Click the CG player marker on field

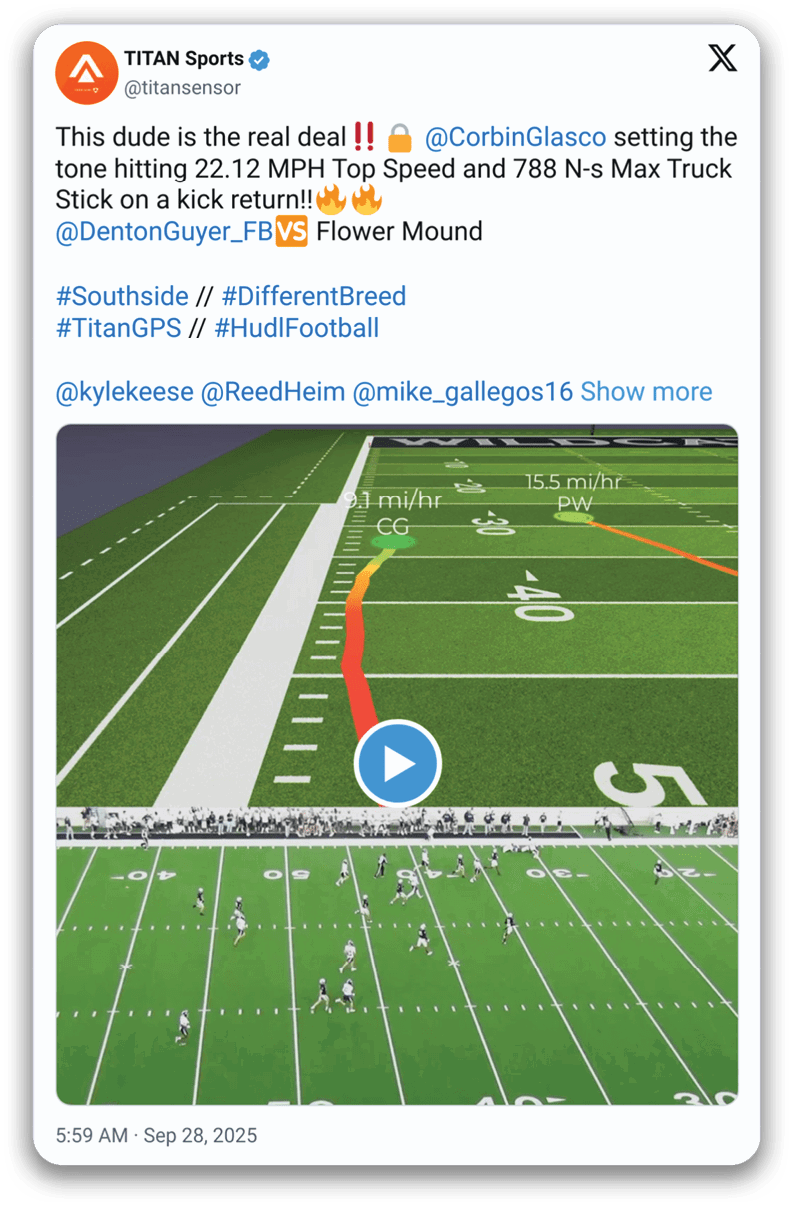click(393, 541)
